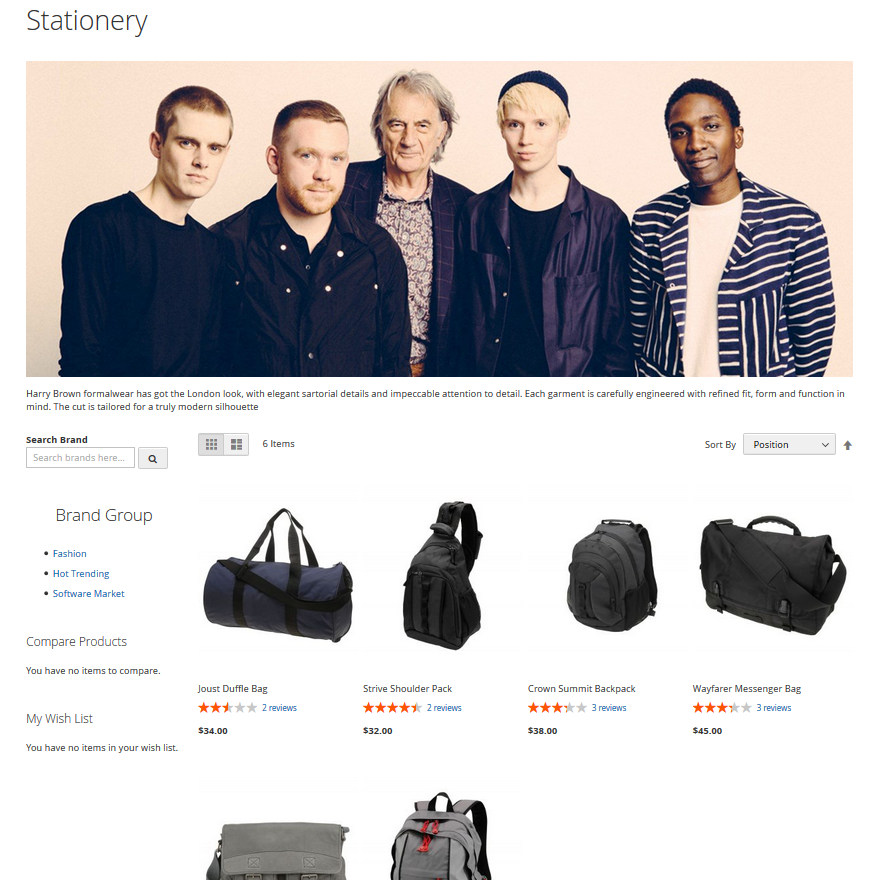Viewport: 880px width, 880px height.
Task: Open the Strive Shoulder Pack title link
Action: [x=407, y=689]
